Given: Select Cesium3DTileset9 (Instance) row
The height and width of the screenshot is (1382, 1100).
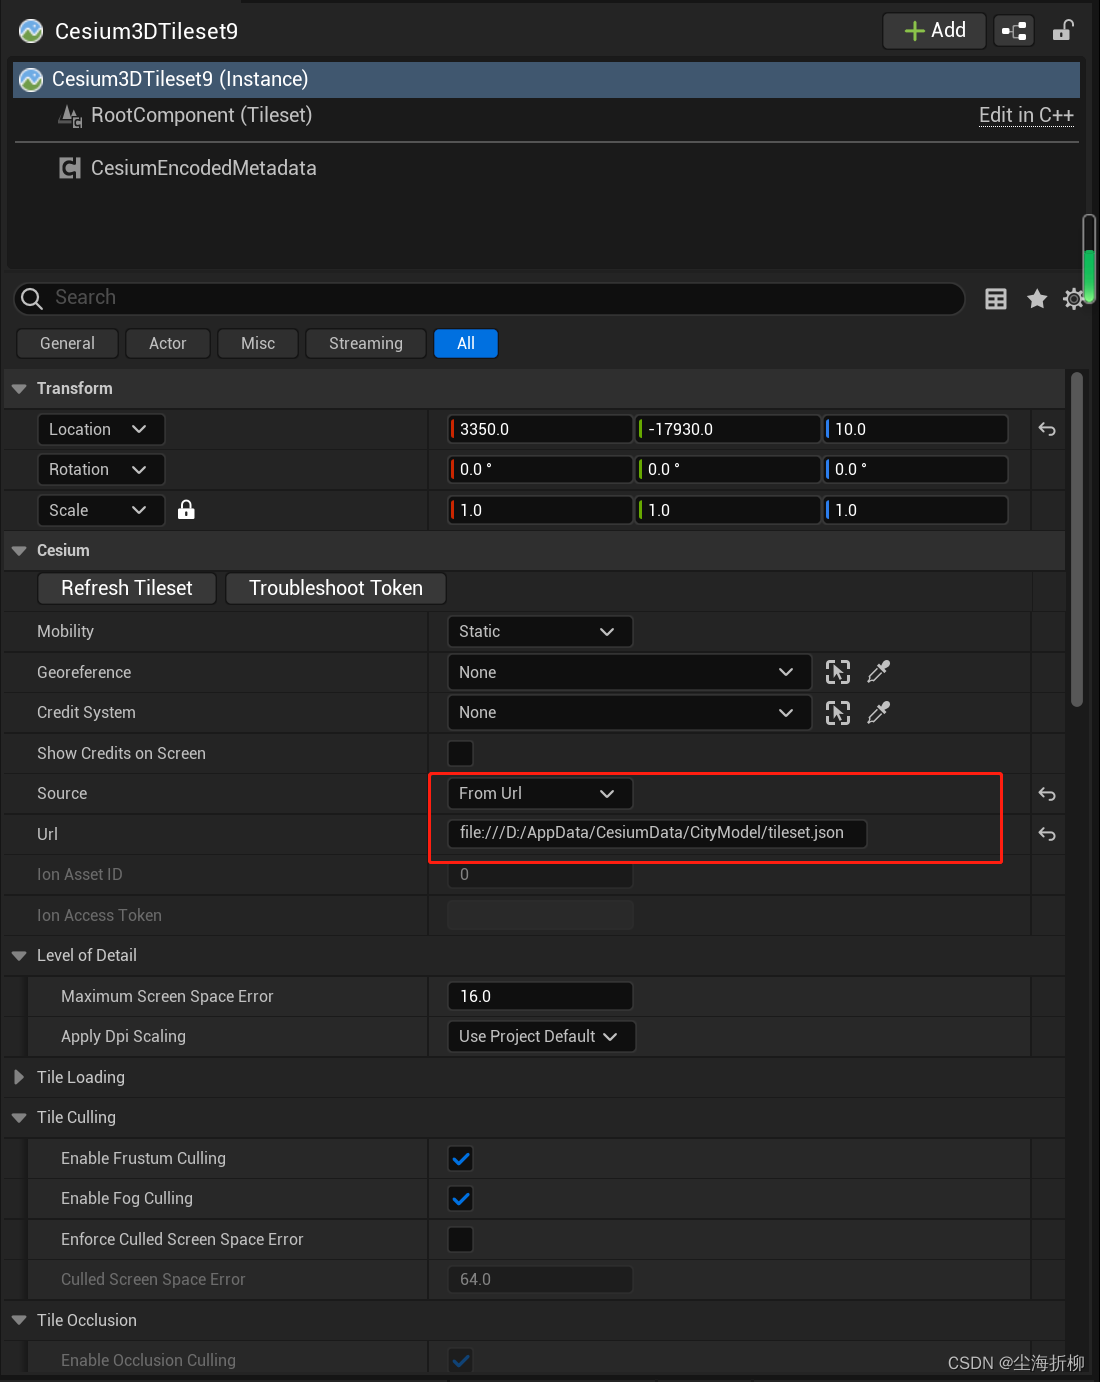Looking at the screenshot, I should pos(546,79).
